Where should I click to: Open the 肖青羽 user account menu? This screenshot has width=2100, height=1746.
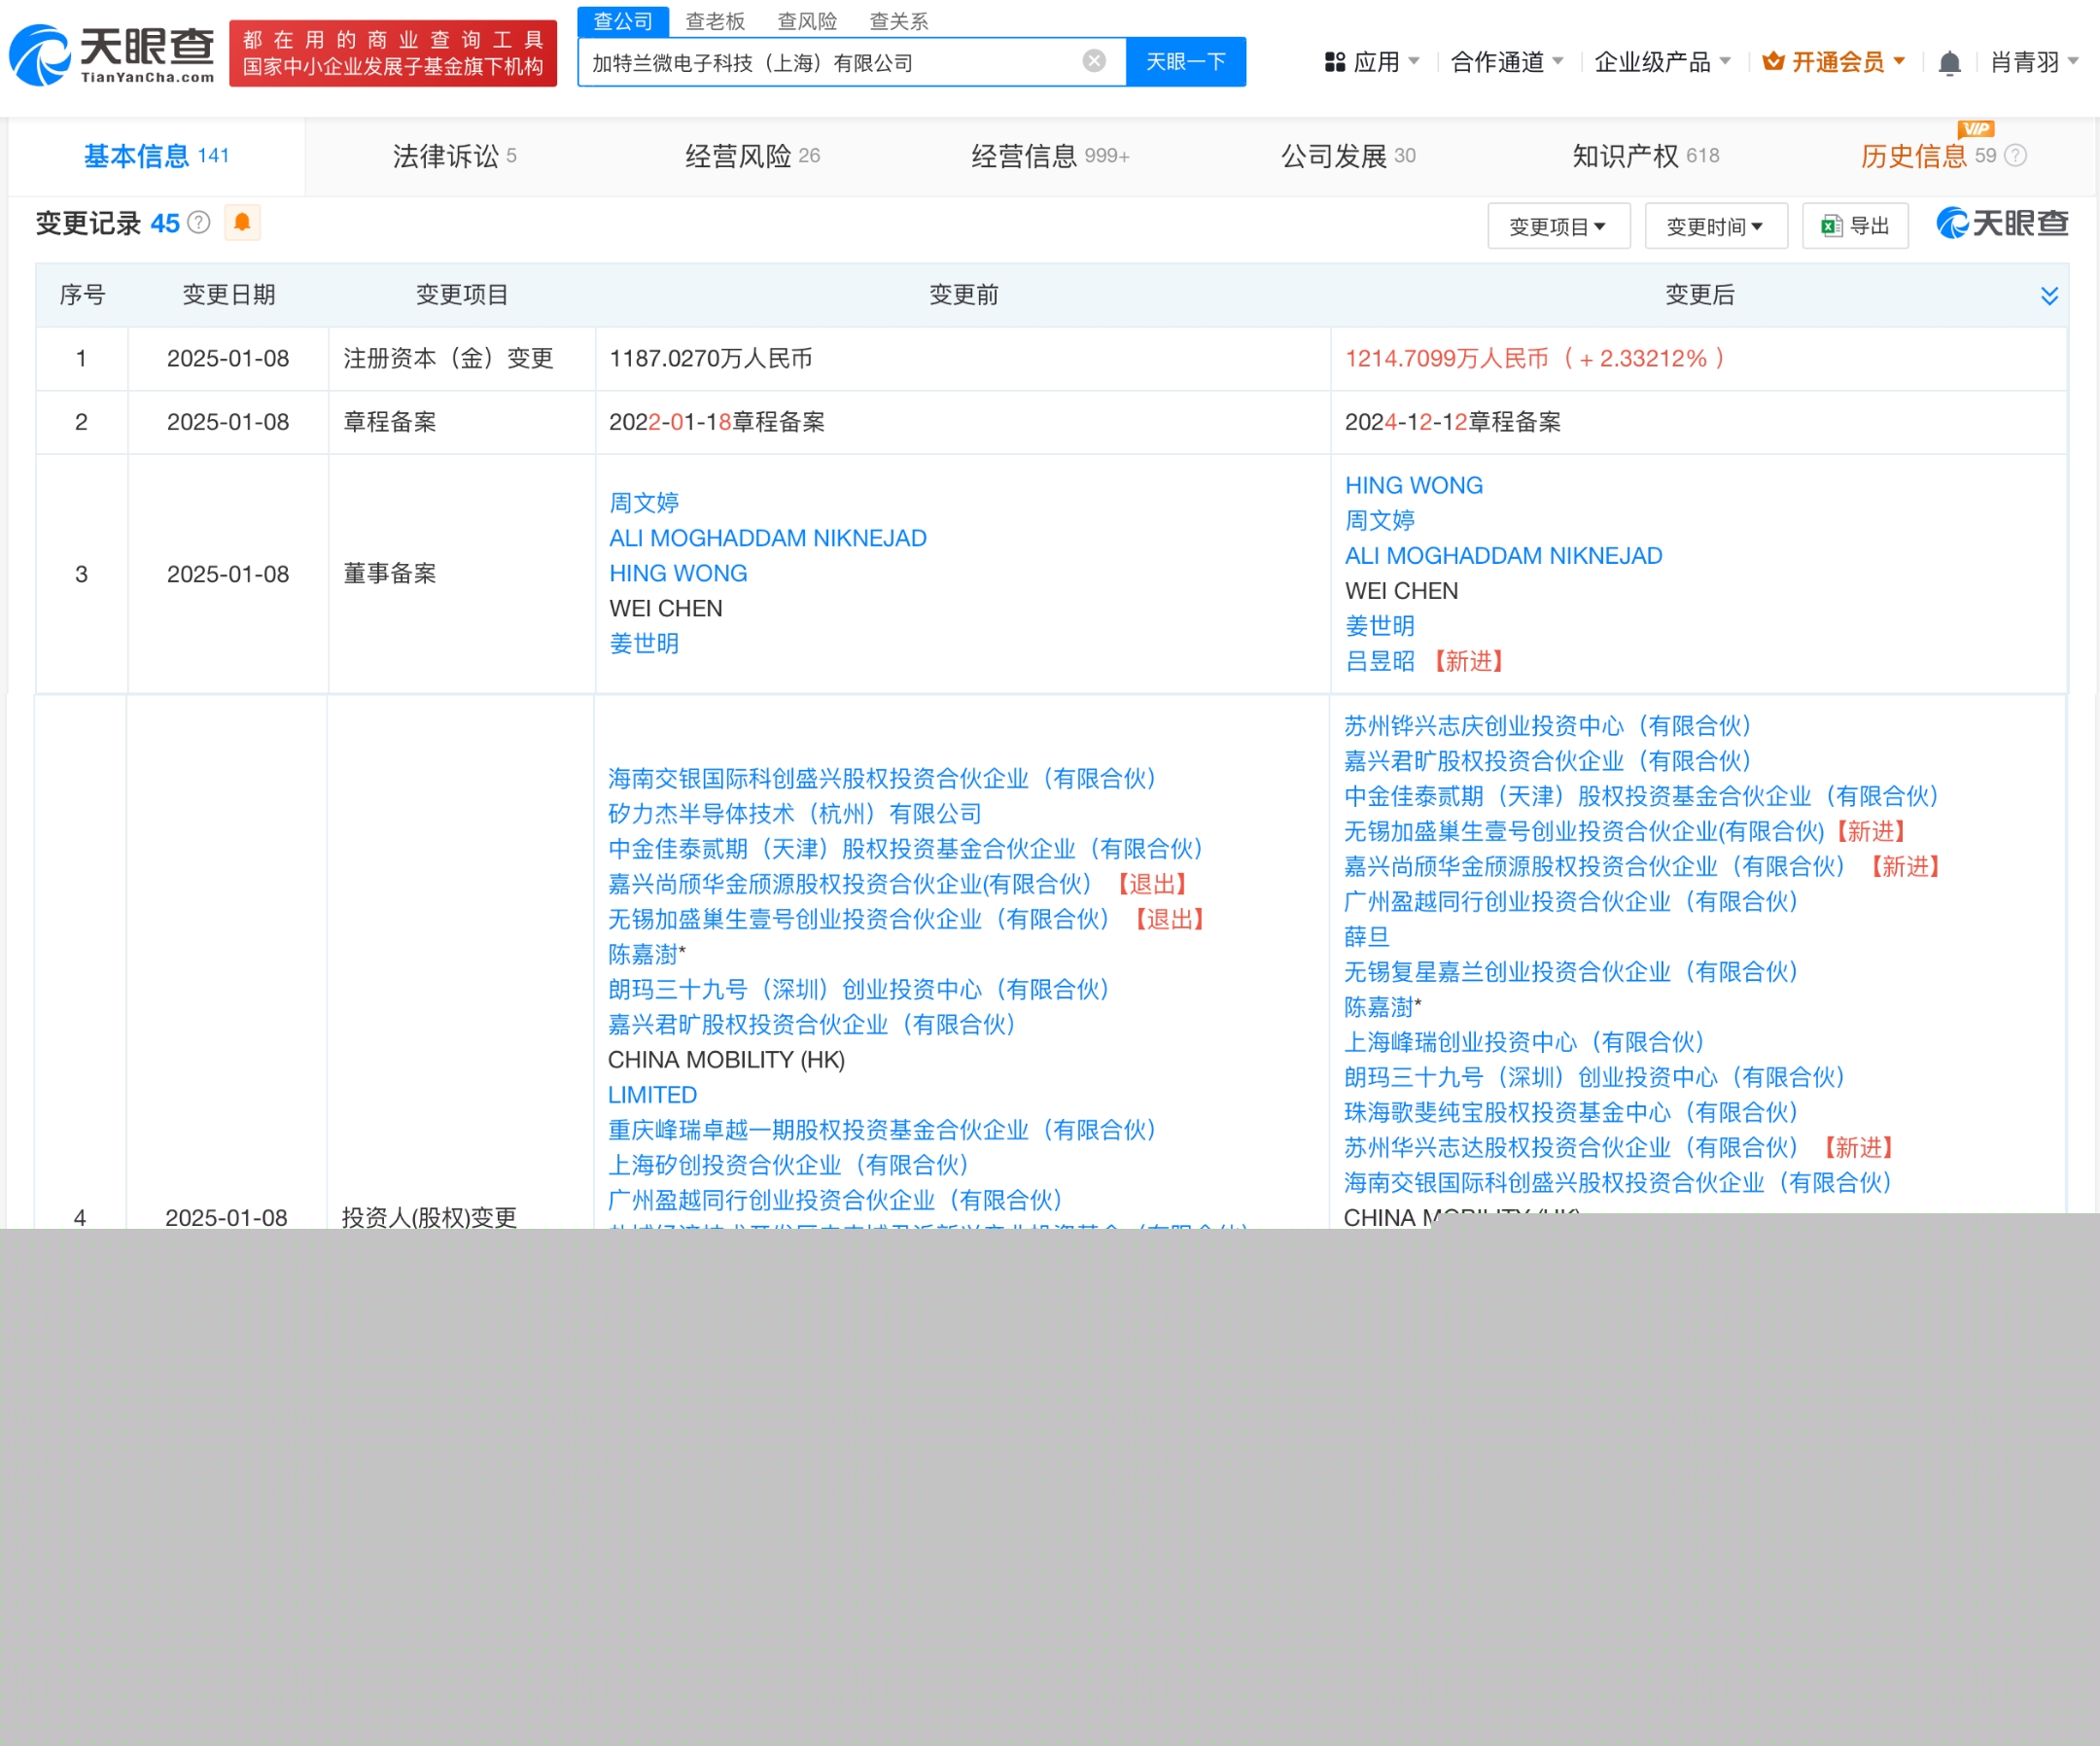2035,62
